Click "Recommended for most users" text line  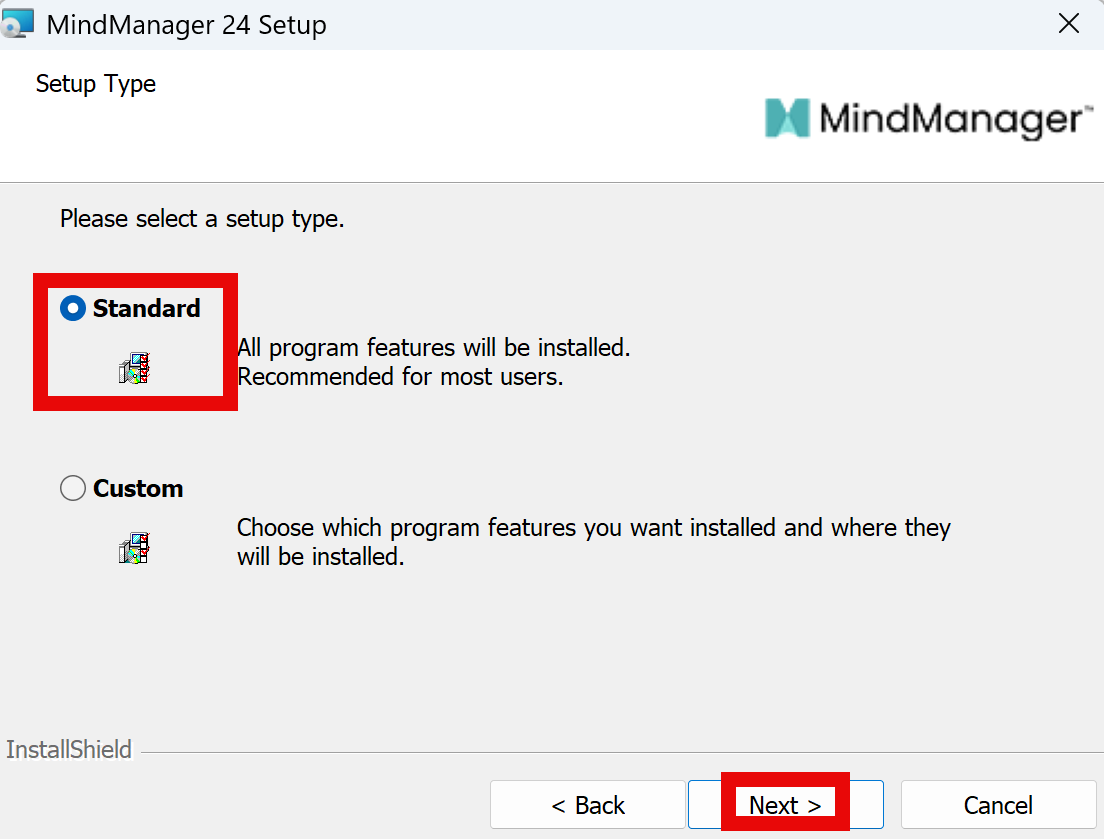[x=400, y=378]
